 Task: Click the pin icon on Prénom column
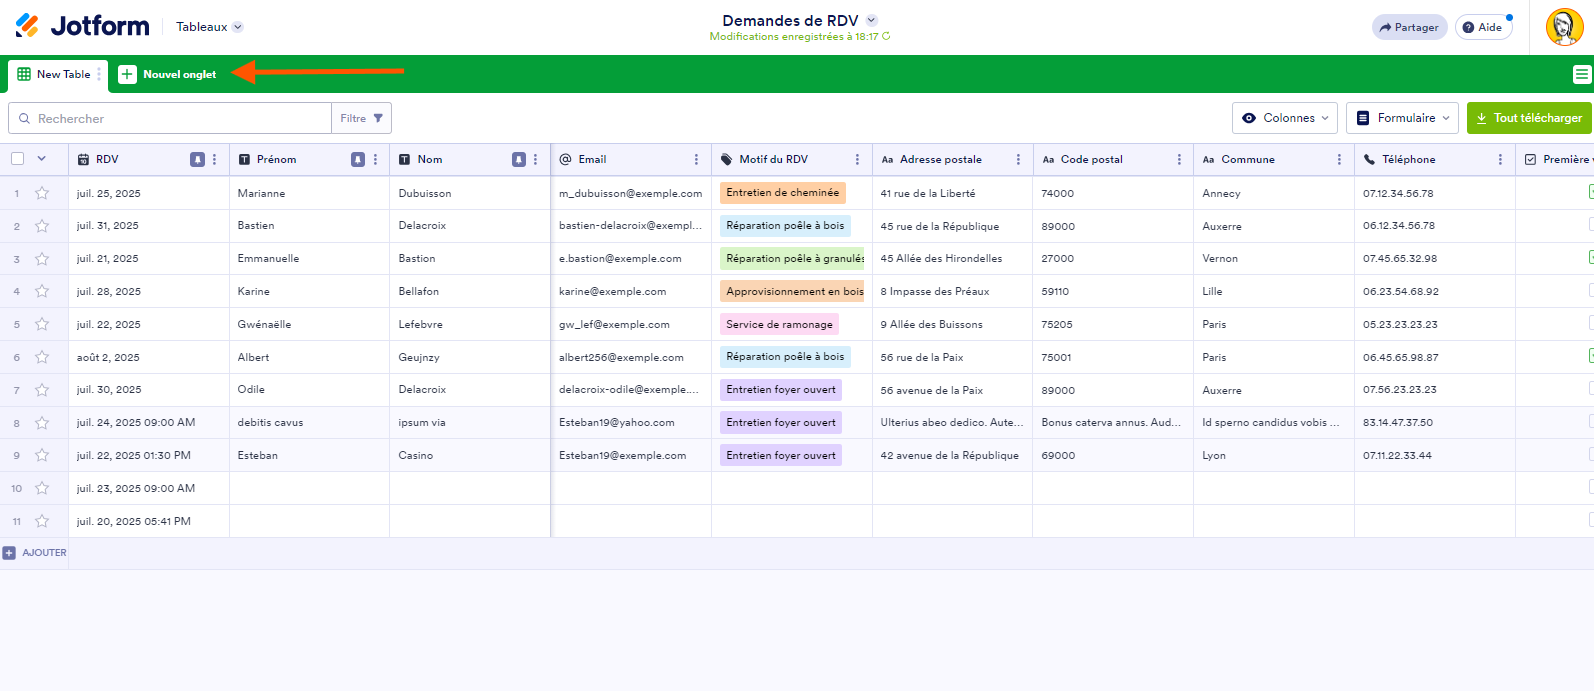pyautogui.click(x=358, y=159)
